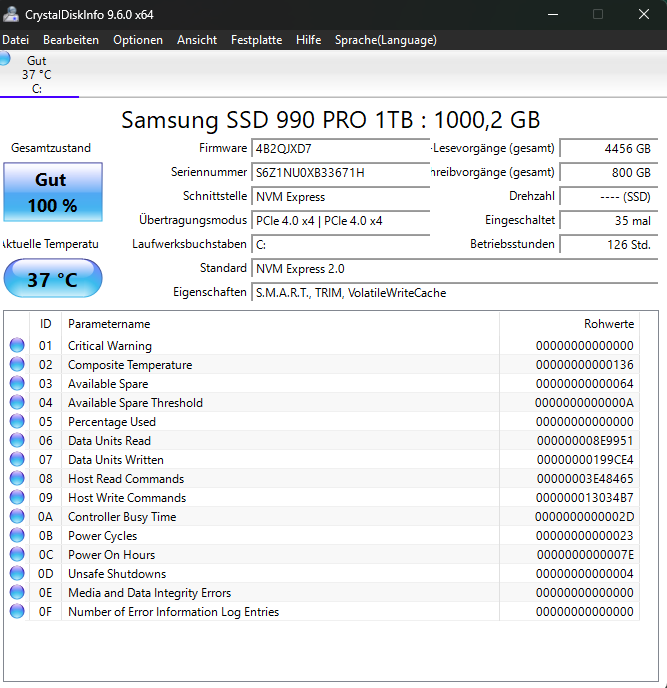Open the Hilfe menu
The height and width of the screenshot is (688, 667).
[308, 40]
